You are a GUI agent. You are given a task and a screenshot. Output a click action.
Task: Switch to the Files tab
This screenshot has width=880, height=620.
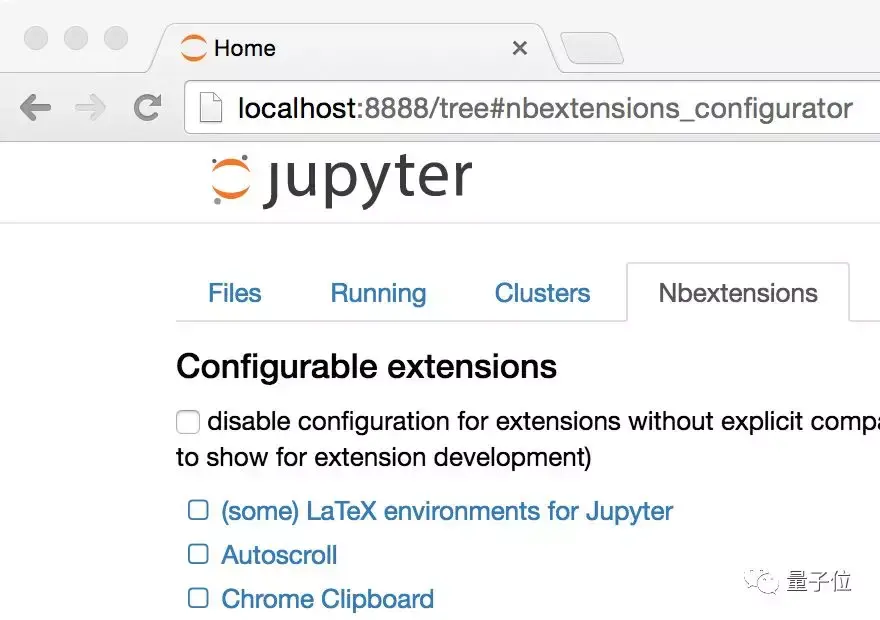pyautogui.click(x=234, y=293)
